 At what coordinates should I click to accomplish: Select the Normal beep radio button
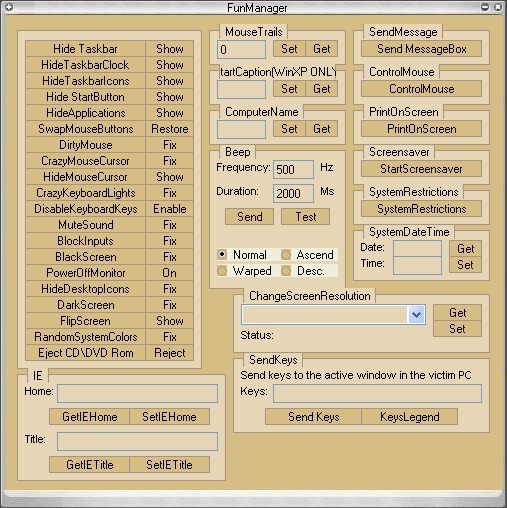click(222, 255)
